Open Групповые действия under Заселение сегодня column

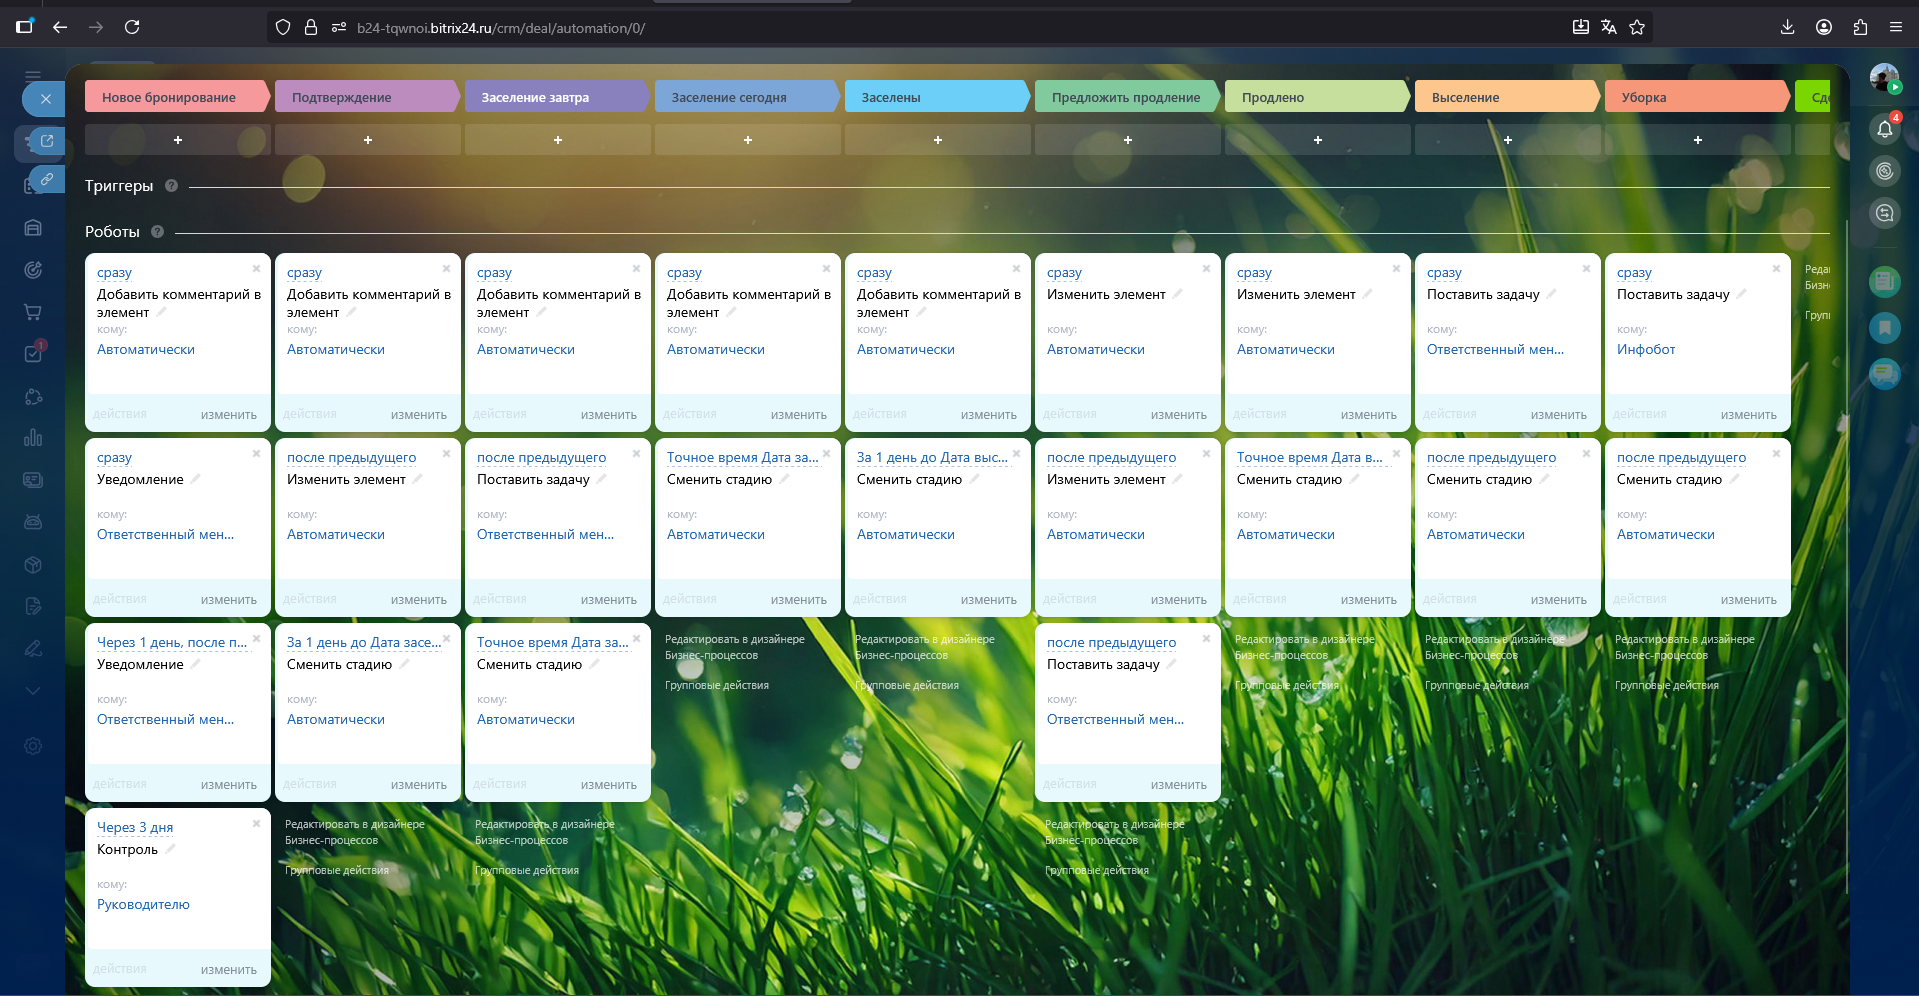pyautogui.click(x=717, y=685)
